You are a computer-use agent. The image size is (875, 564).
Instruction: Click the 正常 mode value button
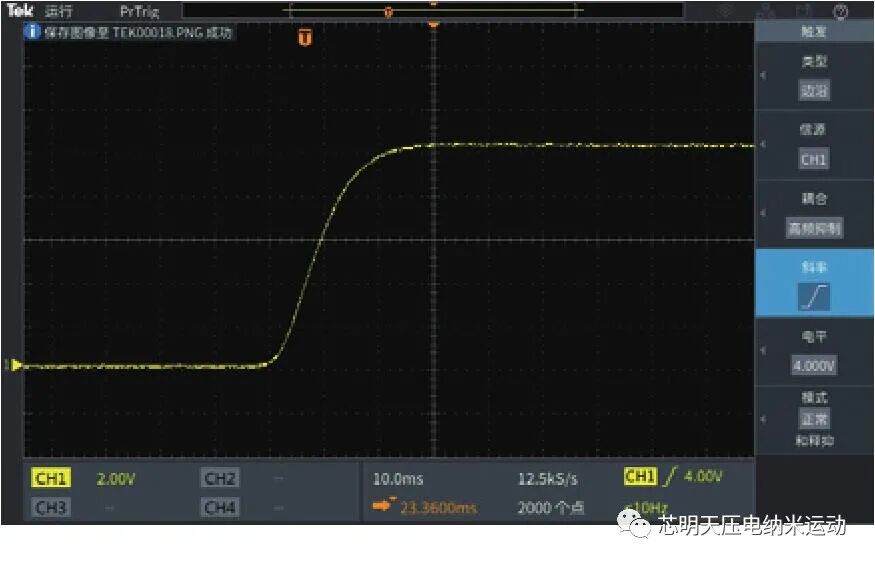(814, 419)
